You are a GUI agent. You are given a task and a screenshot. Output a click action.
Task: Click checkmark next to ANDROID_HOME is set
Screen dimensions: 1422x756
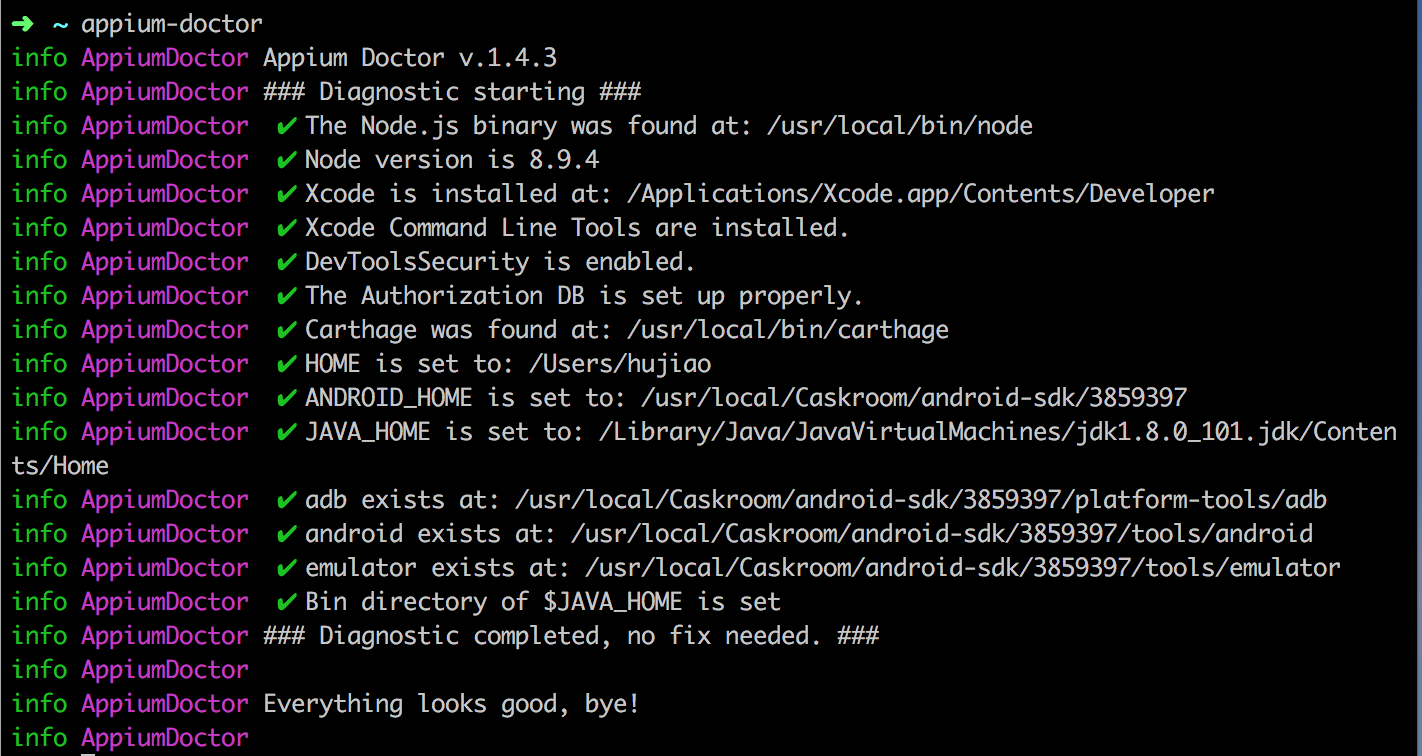coord(287,398)
